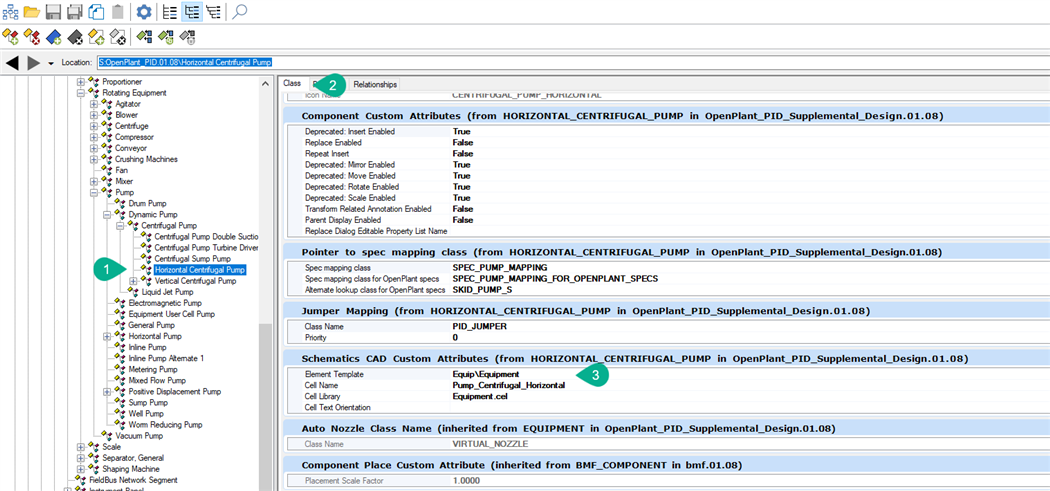Screen dimensions: 1050x491
Task: Expand the Blower tree node
Action: (94, 115)
